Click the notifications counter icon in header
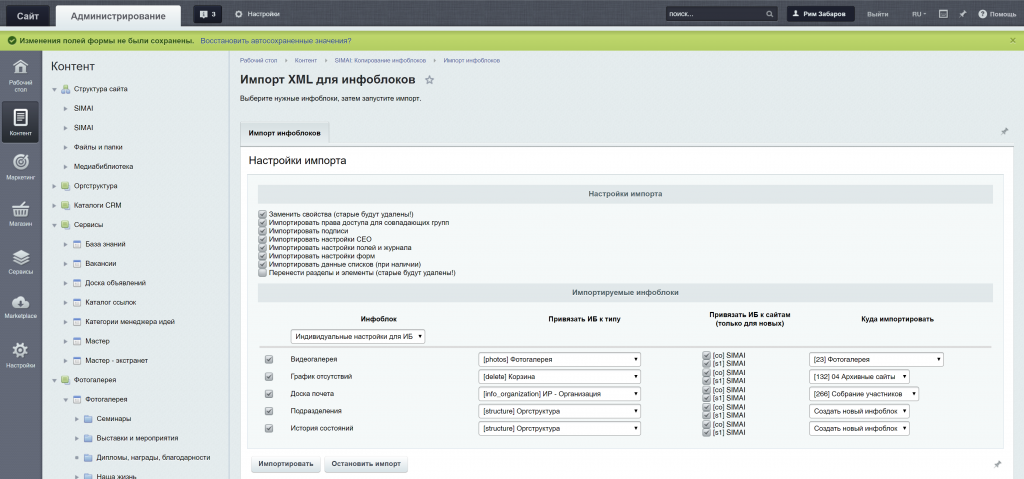 click(x=207, y=14)
